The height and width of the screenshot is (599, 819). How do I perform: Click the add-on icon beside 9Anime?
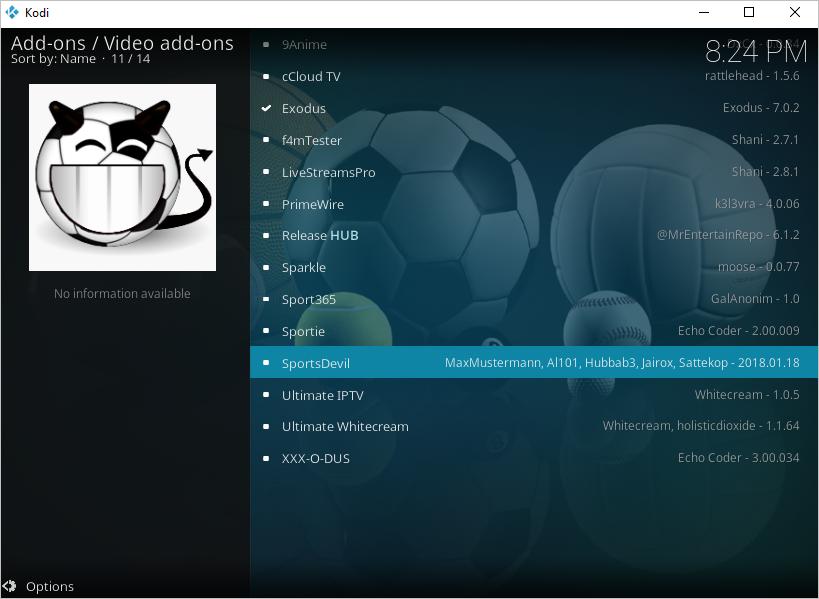tap(265, 44)
